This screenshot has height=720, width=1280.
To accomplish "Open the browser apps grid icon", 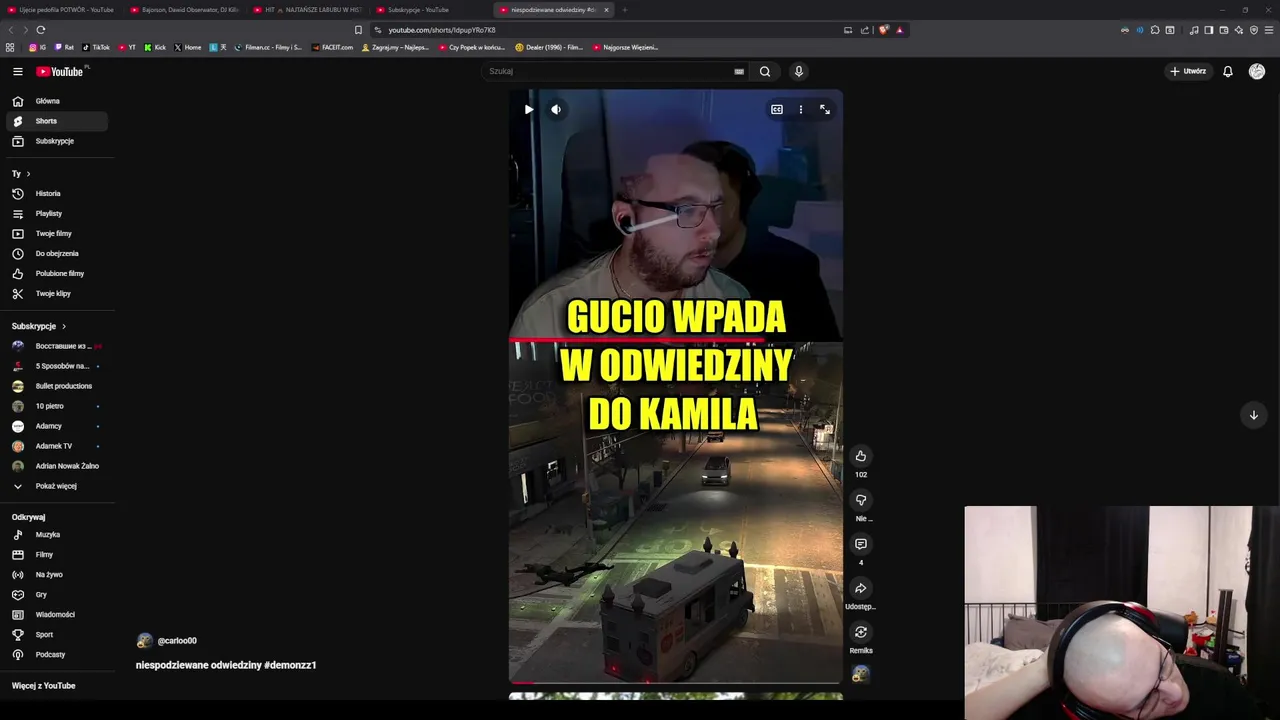I will tap(10, 47).
